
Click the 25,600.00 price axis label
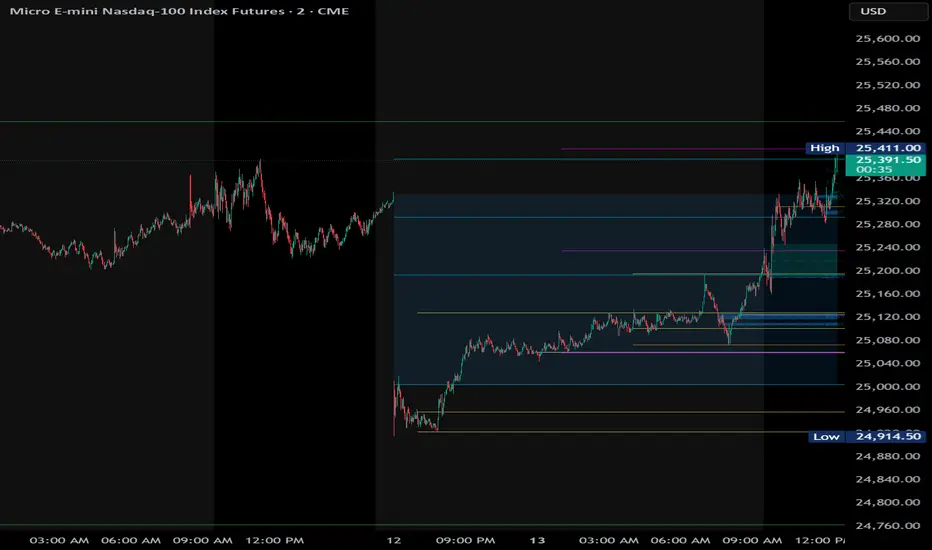[x=887, y=39]
